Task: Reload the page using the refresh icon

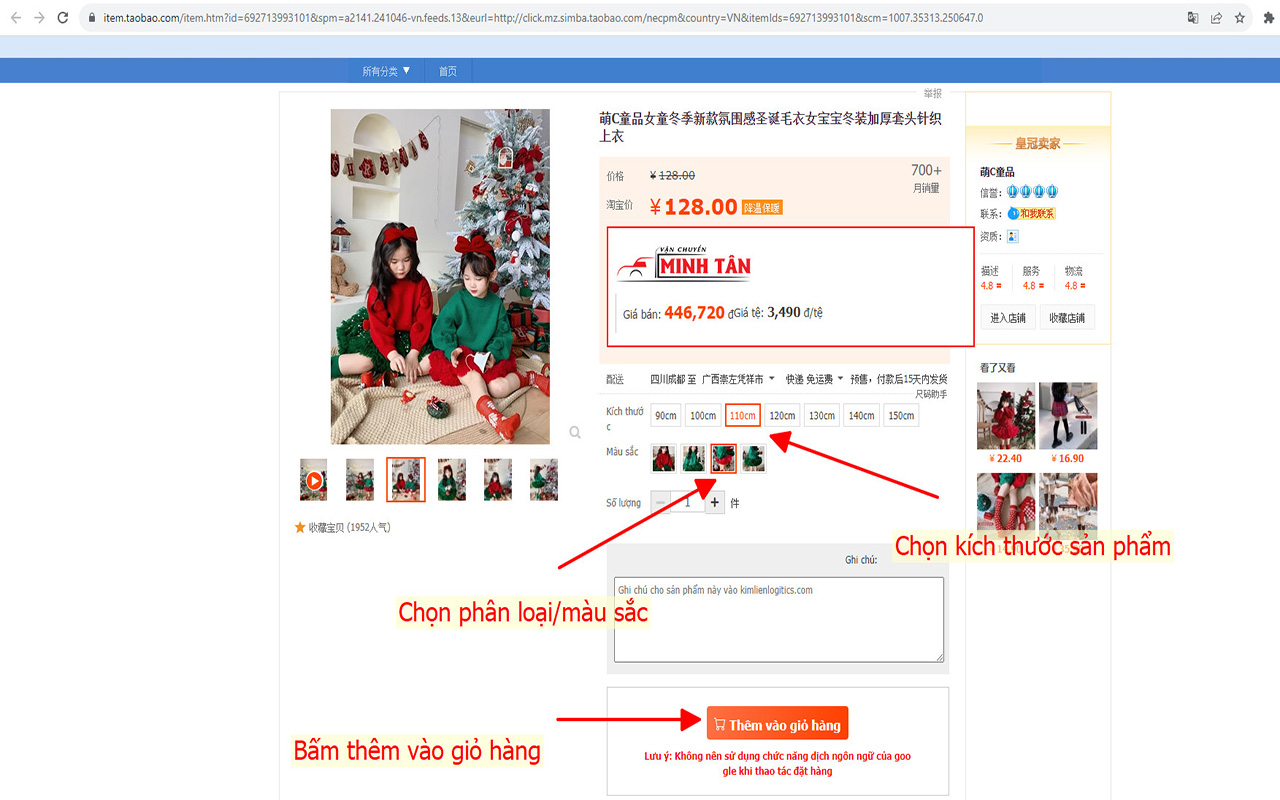Action: point(63,17)
